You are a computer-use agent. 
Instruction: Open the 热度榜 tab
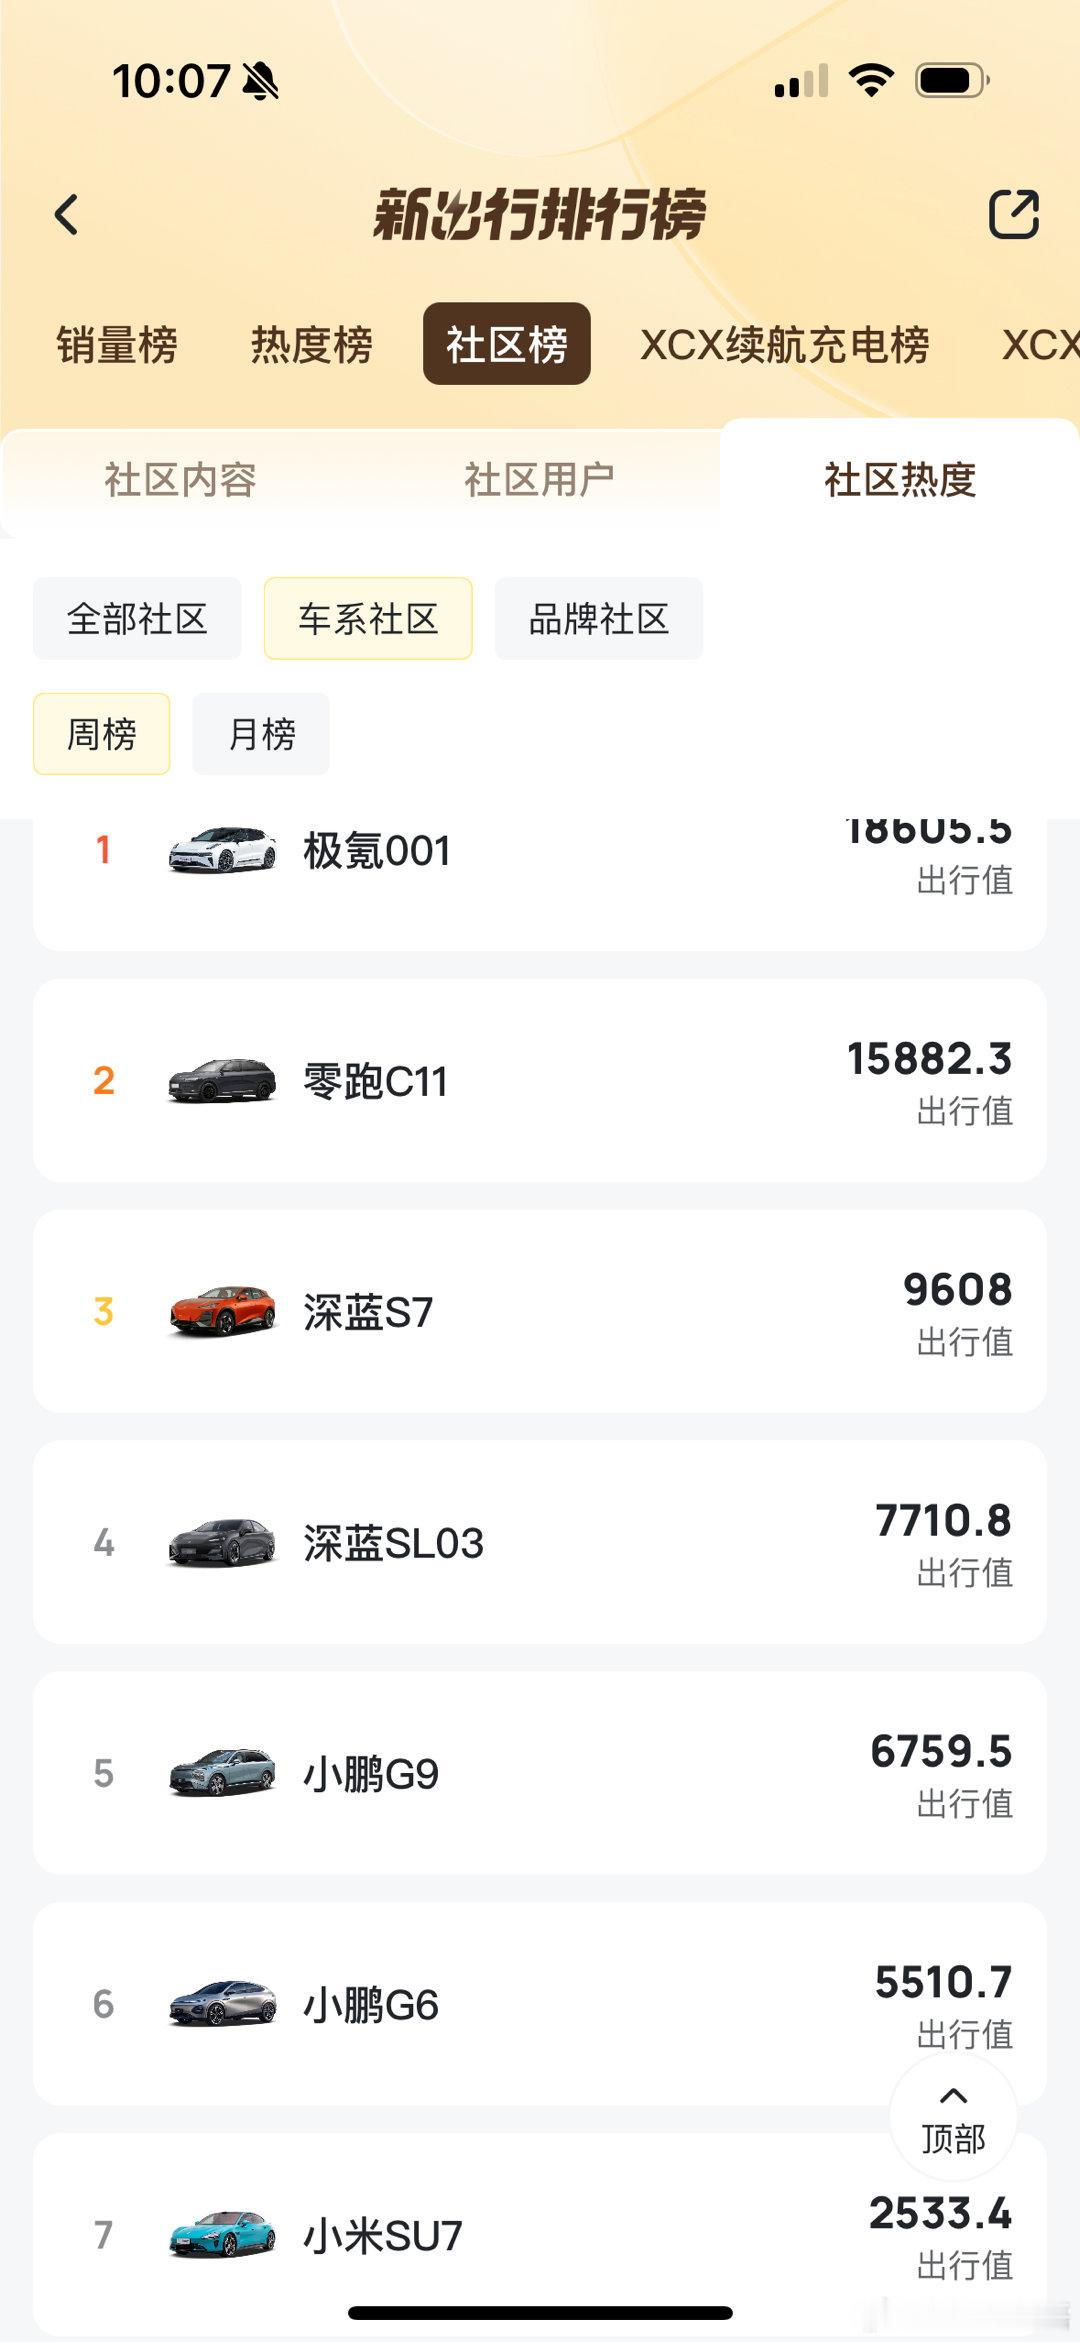(x=312, y=345)
